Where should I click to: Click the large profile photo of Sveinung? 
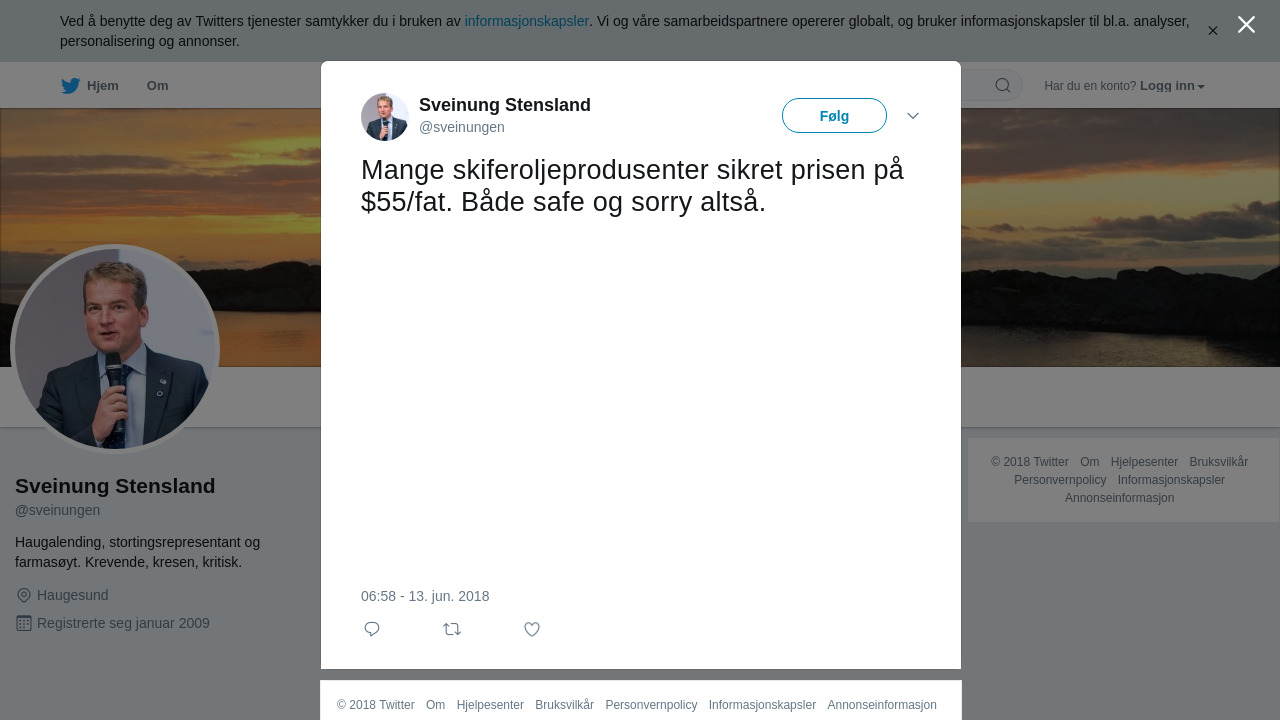point(115,349)
